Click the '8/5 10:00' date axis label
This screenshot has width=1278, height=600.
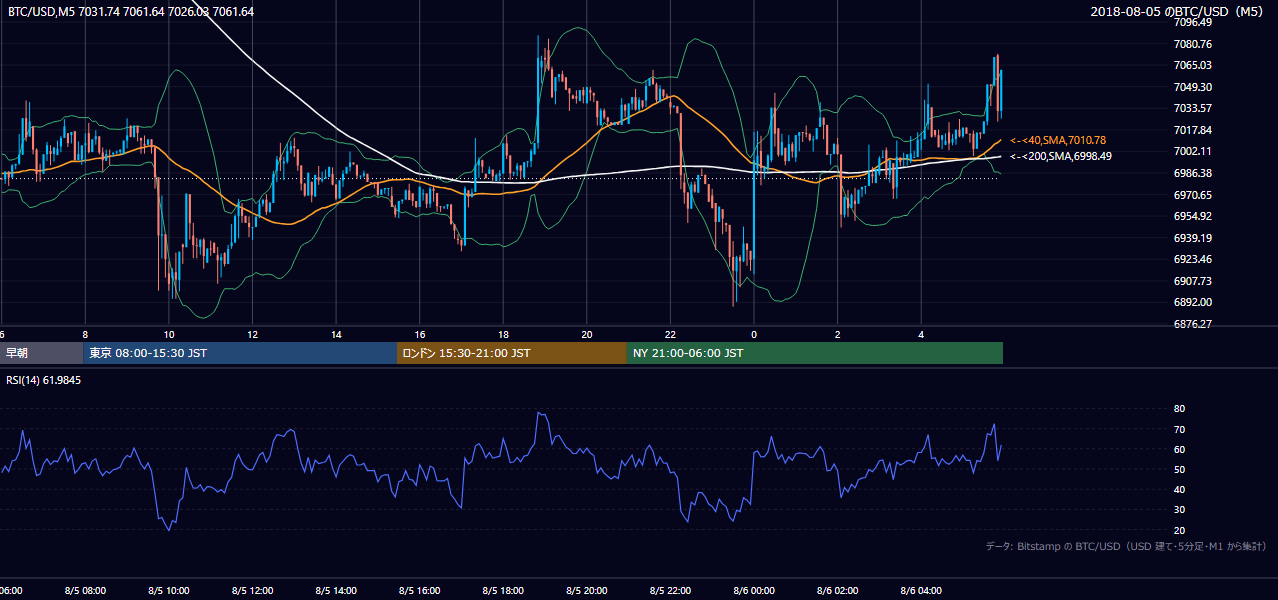click(169, 591)
